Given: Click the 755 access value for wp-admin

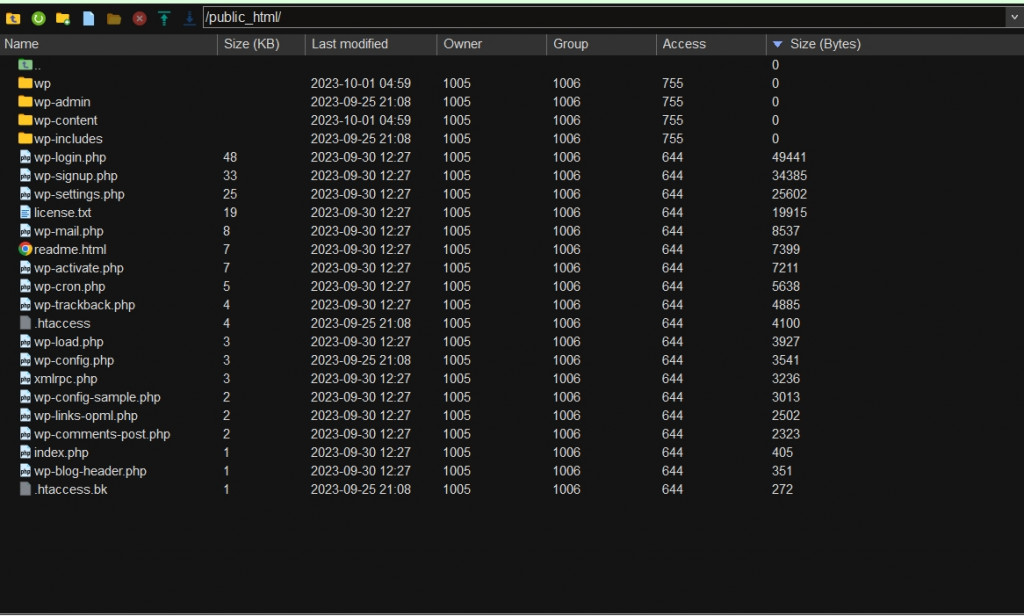Looking at the screenshot, I should point(672,101).
